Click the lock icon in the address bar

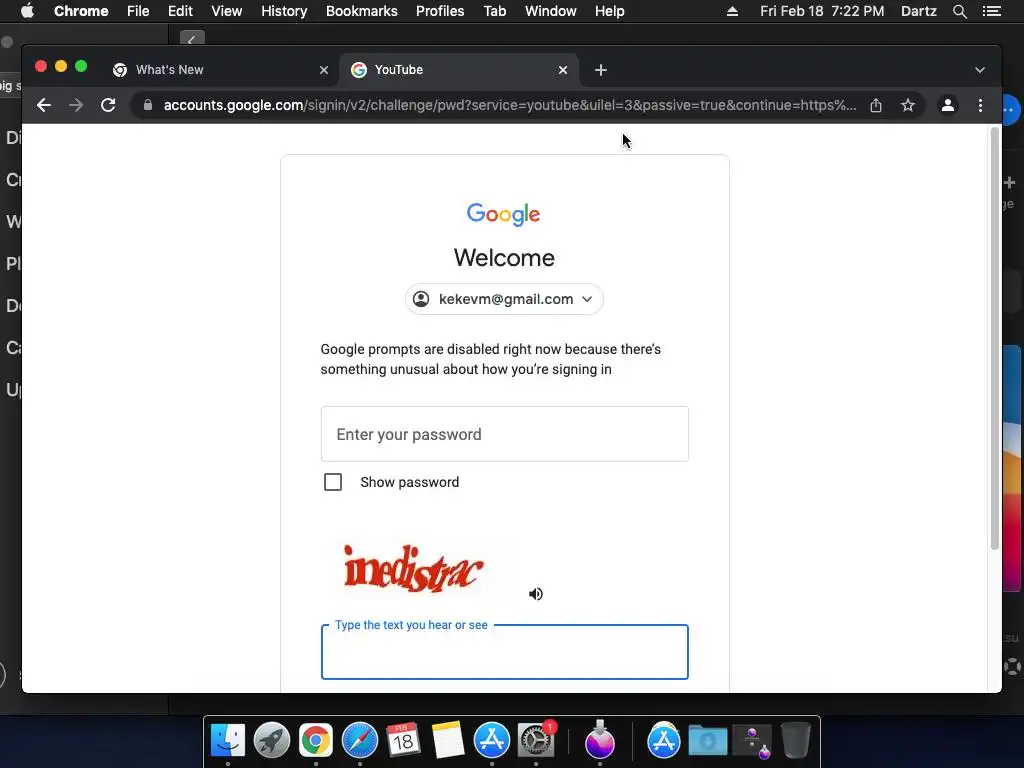click(148, 105)
